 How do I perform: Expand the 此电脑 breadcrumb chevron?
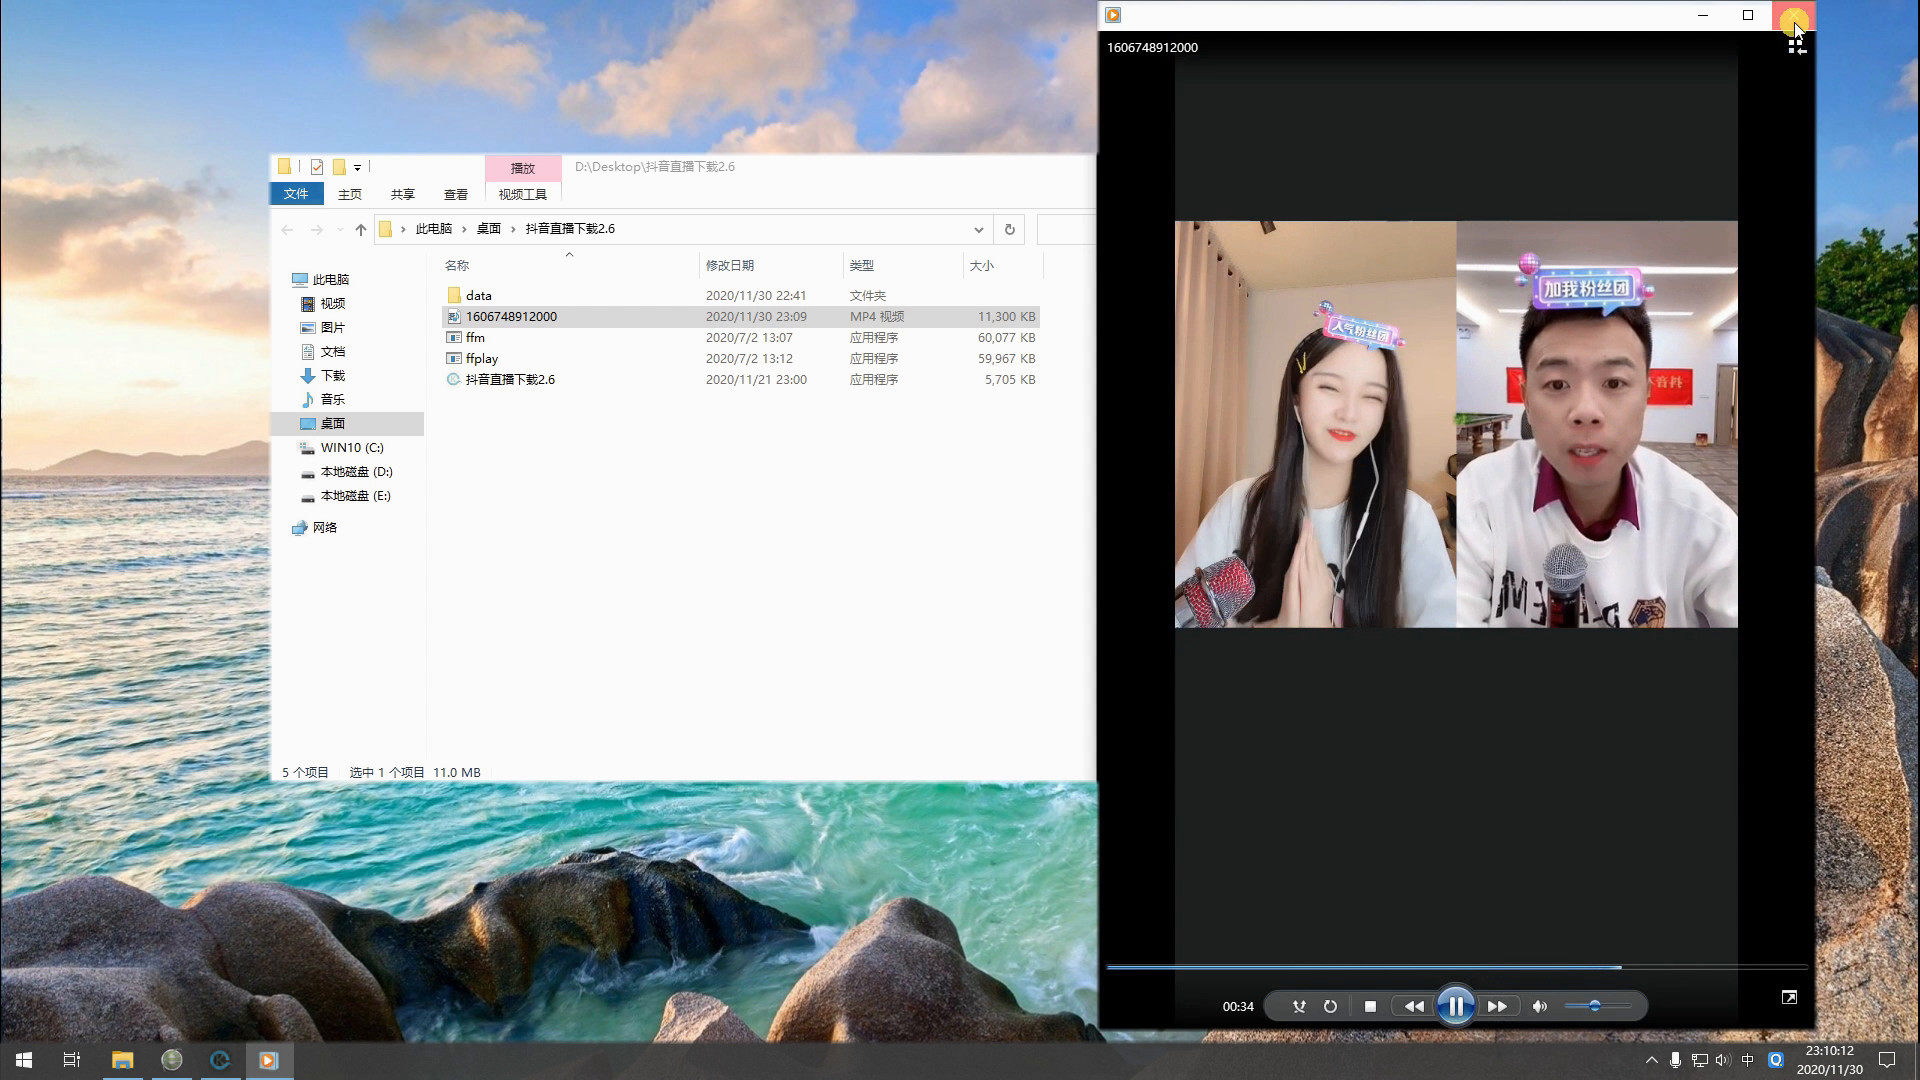click(x=464, y=229)
